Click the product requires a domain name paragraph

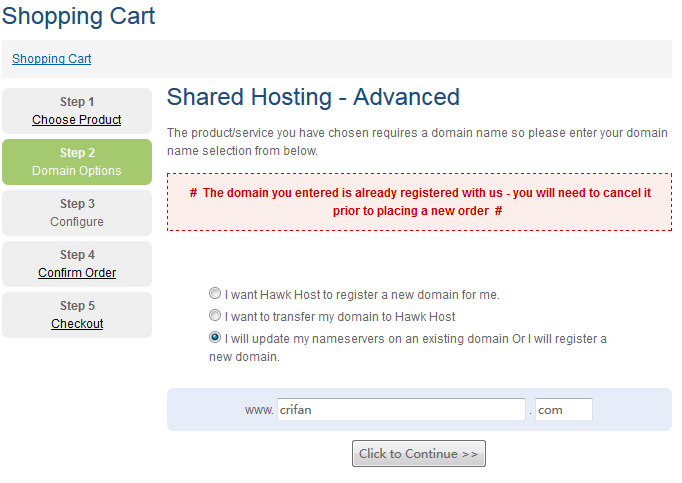tap(417, 141)
